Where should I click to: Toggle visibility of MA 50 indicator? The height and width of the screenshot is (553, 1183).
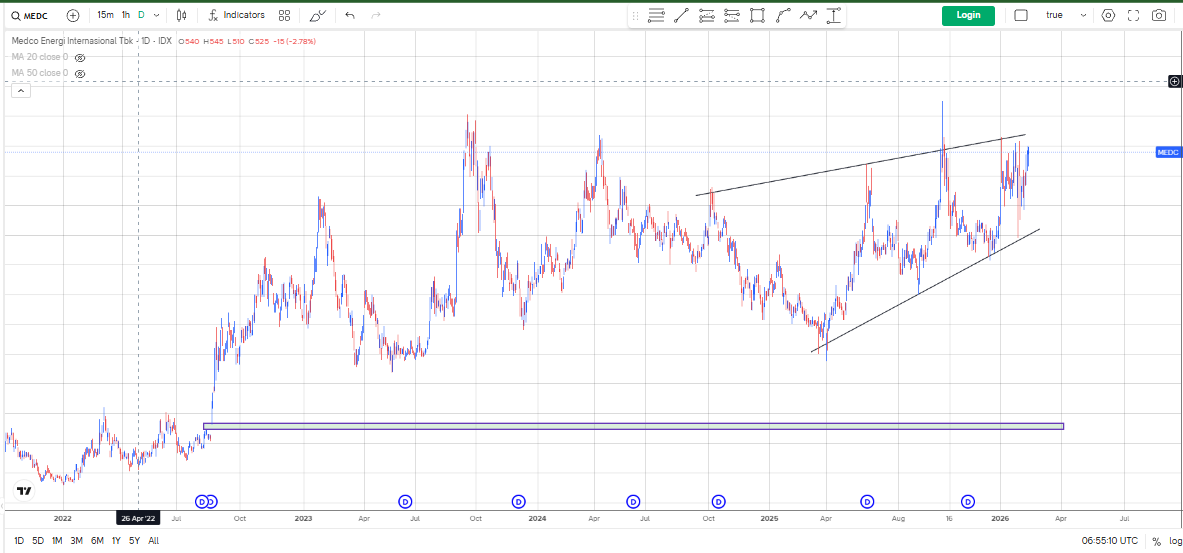point(80,73)
